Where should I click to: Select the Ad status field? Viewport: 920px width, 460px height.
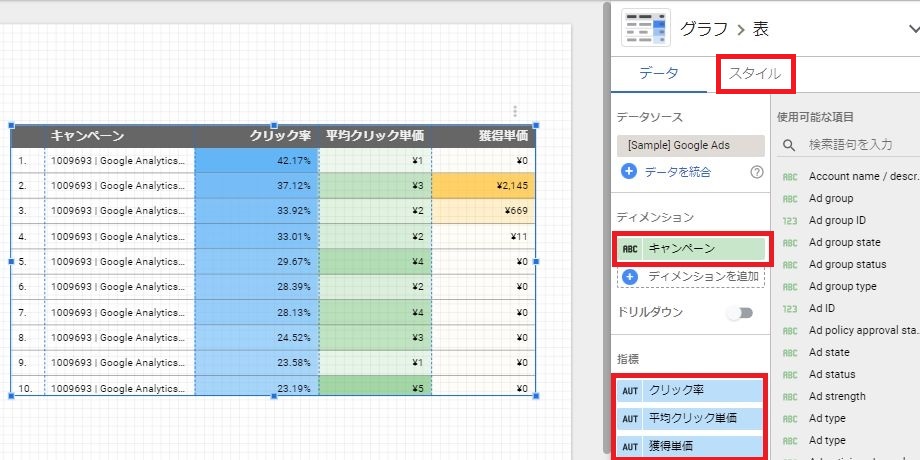click(832, 374)
